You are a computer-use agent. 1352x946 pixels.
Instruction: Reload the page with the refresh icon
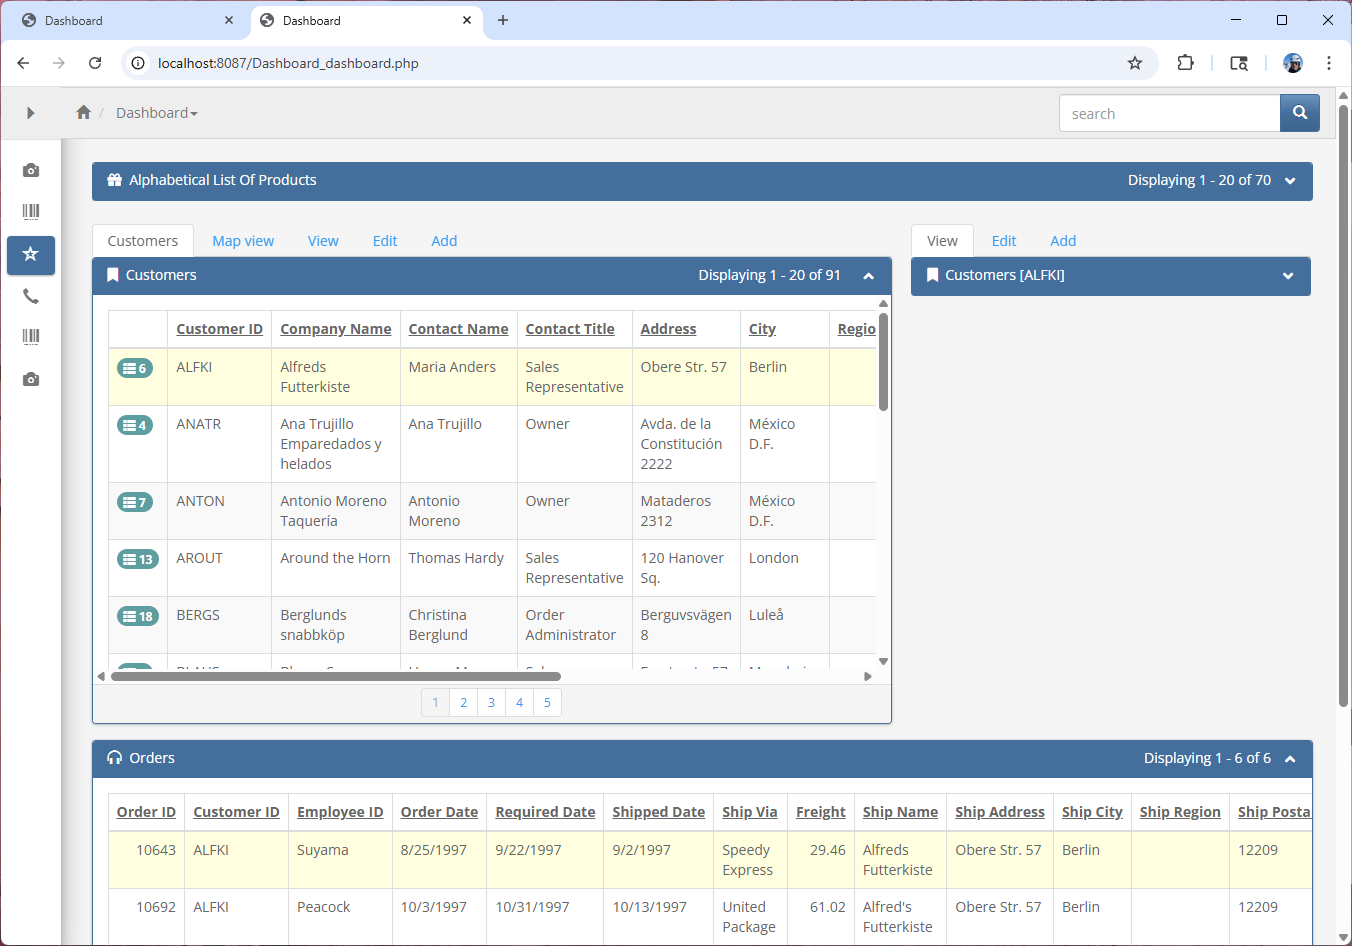(x=95, y=63)
